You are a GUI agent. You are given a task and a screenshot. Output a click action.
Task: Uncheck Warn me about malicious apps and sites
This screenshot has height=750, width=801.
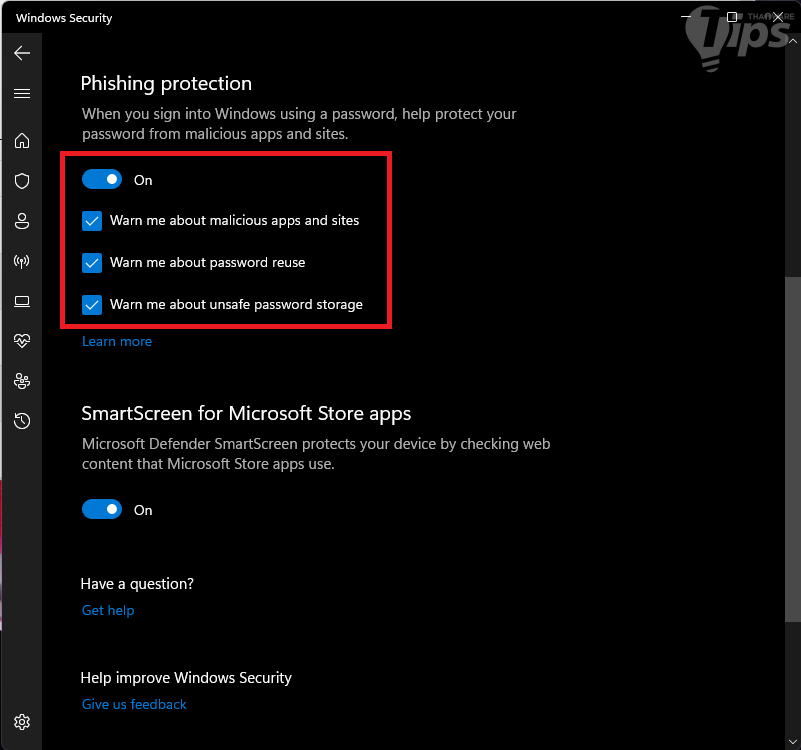tap(92, 221)
